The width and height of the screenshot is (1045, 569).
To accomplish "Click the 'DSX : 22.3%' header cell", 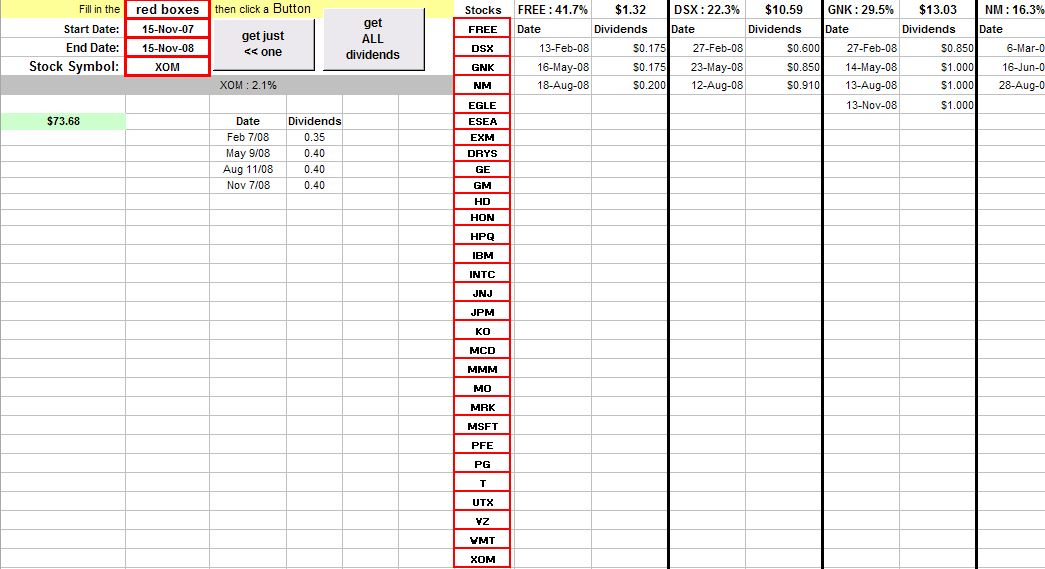I will pyautogui.click(x=707, y=9).
